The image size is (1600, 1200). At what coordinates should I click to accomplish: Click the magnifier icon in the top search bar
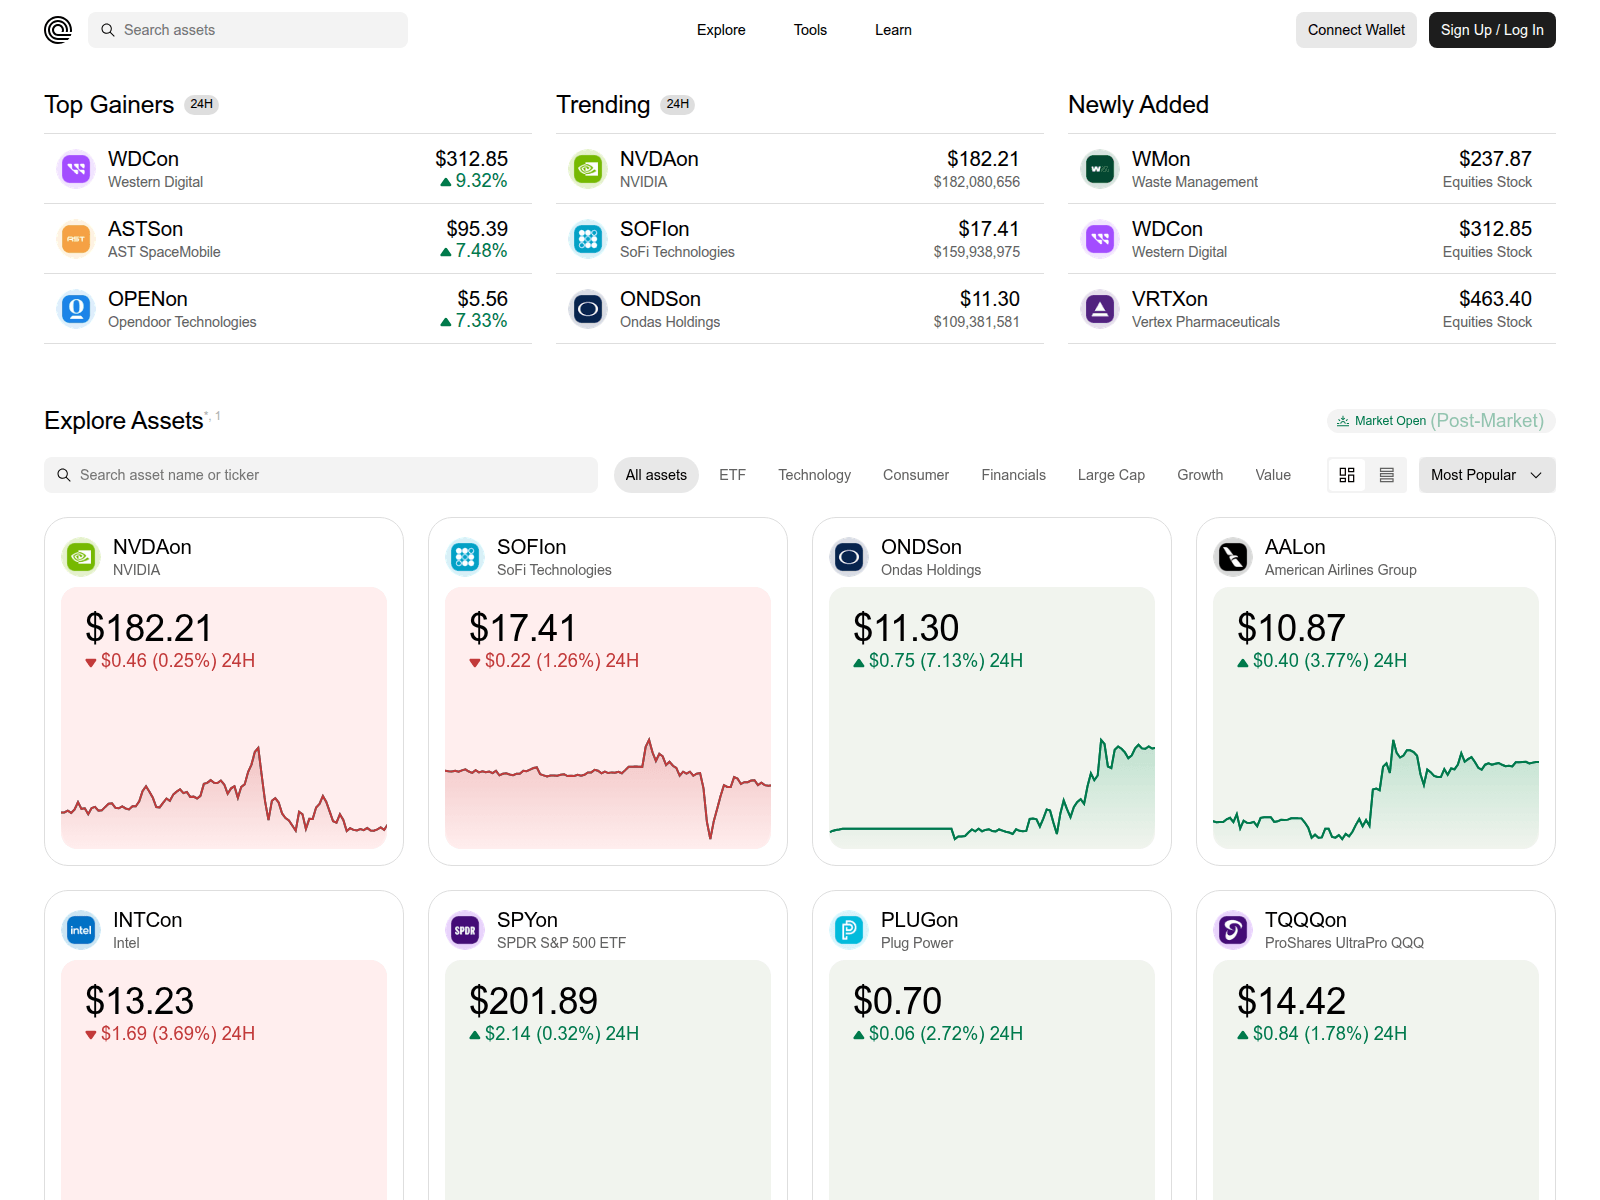coord(108,30)
